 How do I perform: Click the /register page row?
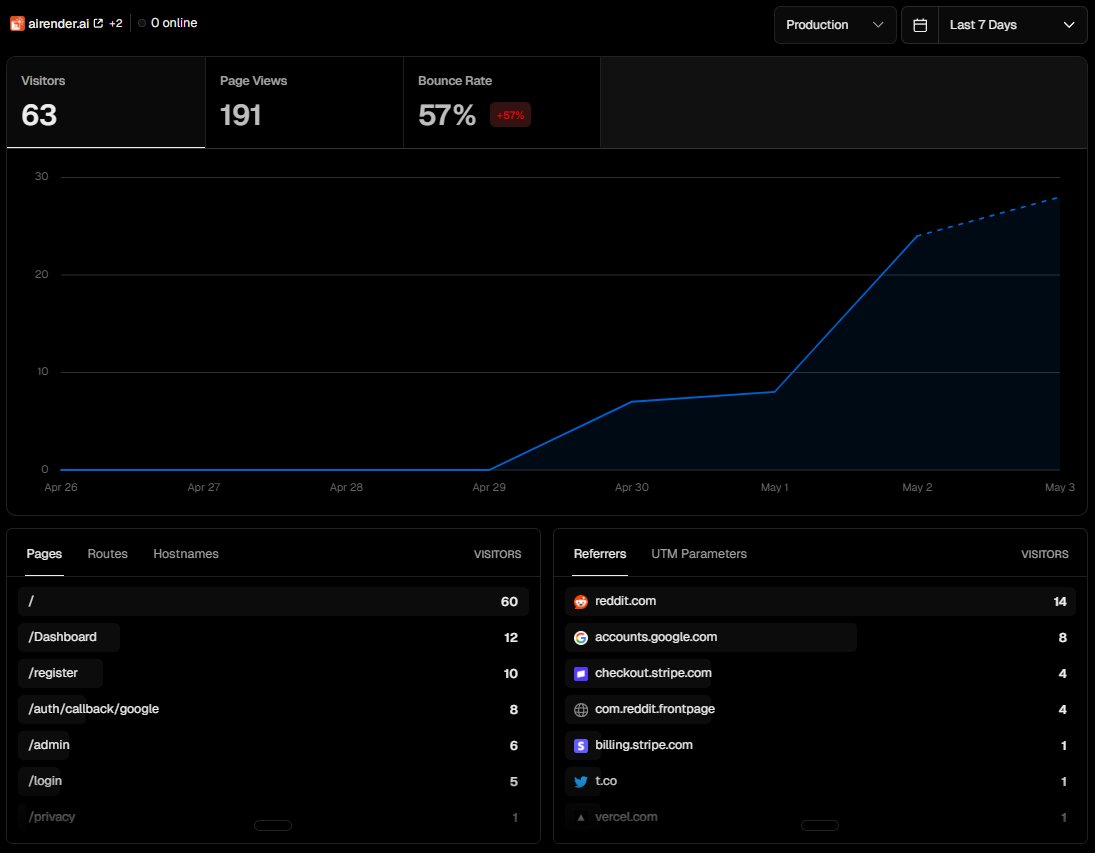point(273,673)
